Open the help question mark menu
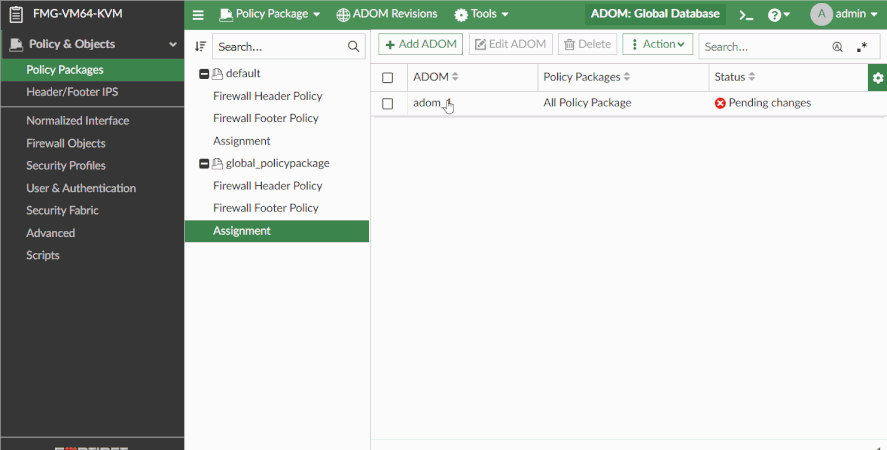Image resolution: width=887 pixels, height=450 pixels. tap(778, 15)
